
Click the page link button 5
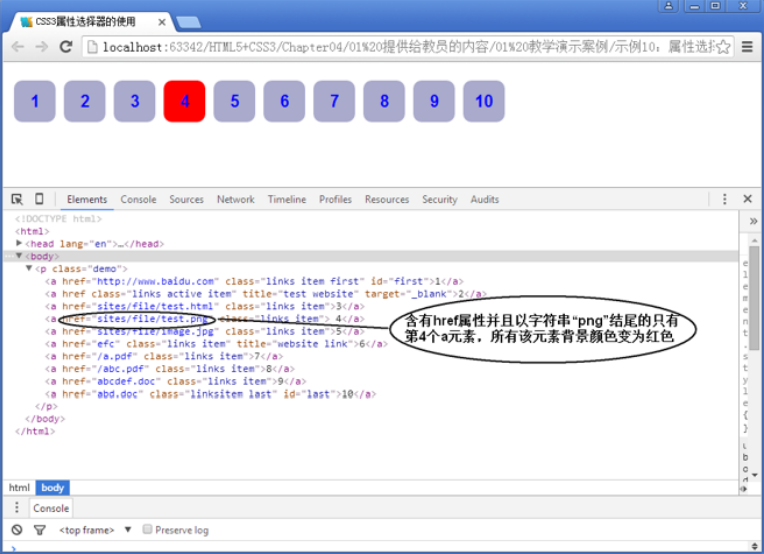pyautogui.click(x=234, y=101)
